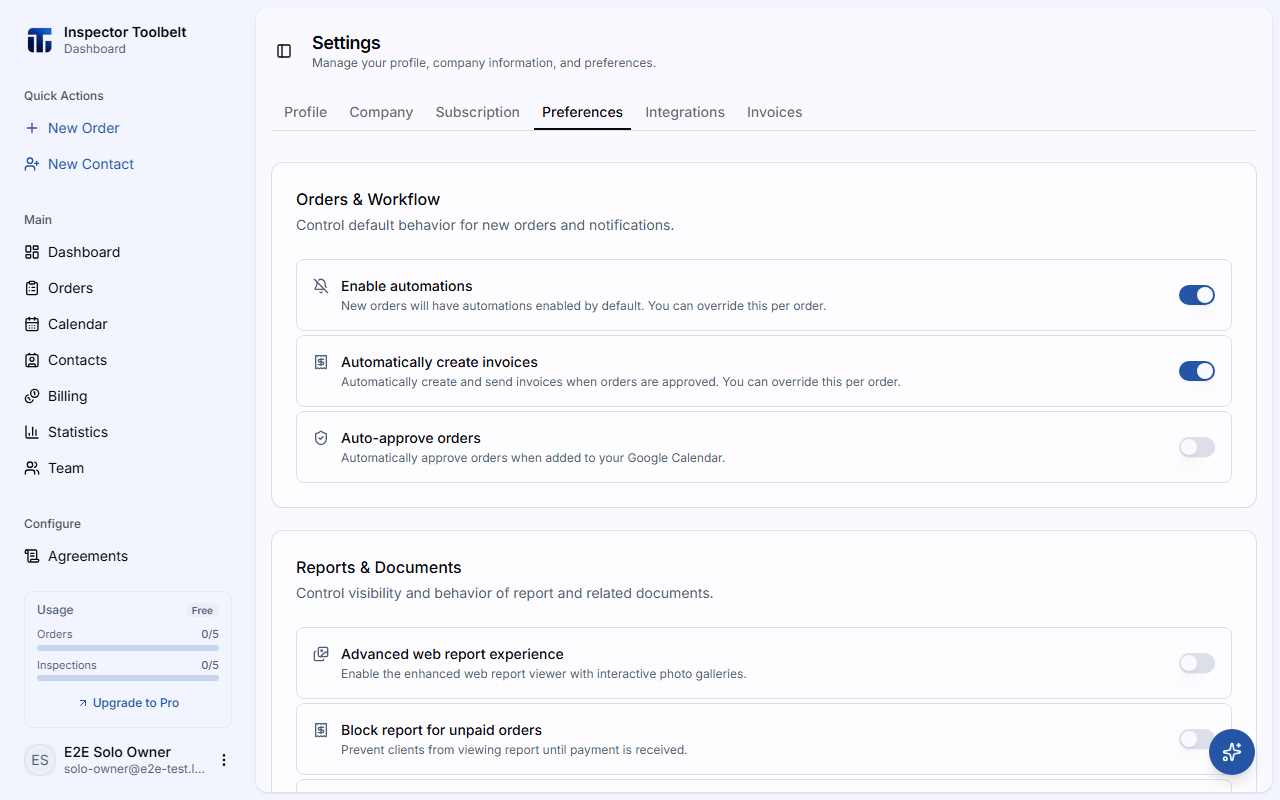Click the shield icon beside Auto-approve orders
Viewport: 1280px width, 800px height.
pyautogui.click(x=321, y=438)
